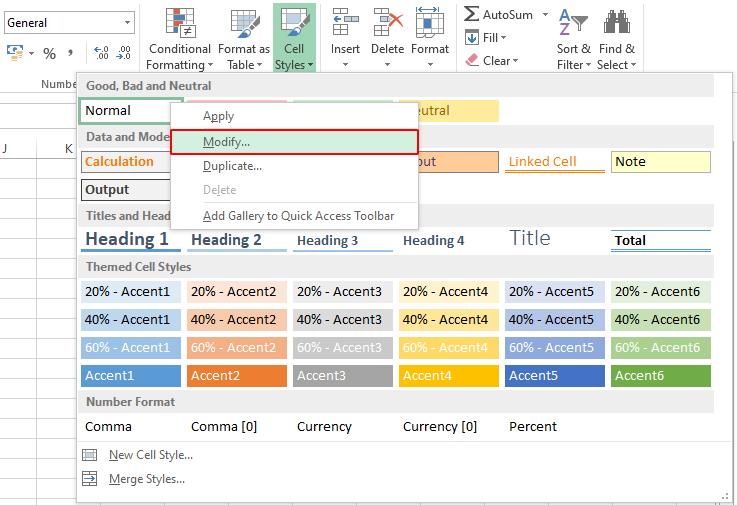Click Increase Decimal icon
The width and height of the screenshot is (737, 505).
102,53
